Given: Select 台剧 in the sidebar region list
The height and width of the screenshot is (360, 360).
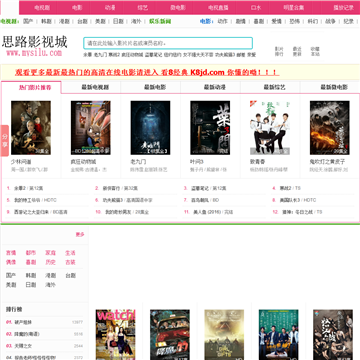Looking at the screenshot, I should click(70, 276).
